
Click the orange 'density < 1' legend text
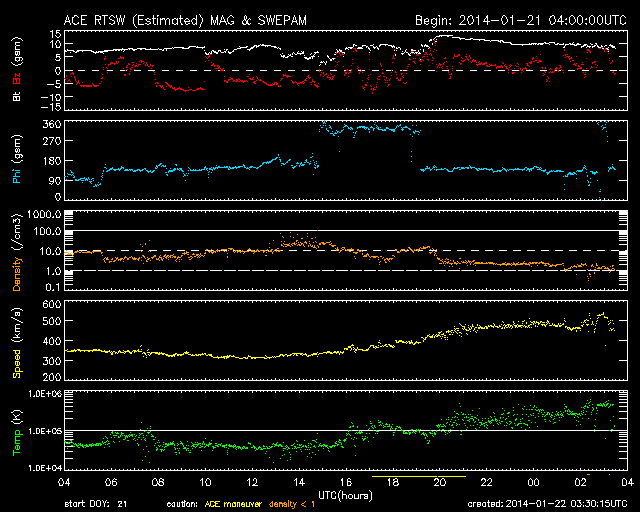pos(292,504)
